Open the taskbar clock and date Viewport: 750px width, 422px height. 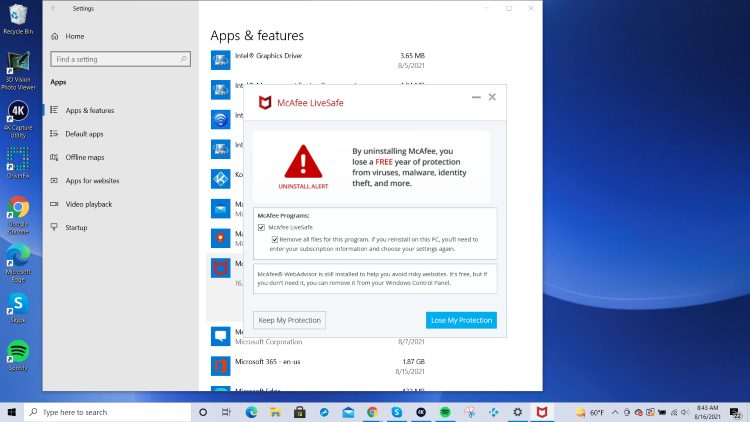click(x=707, y=412)
